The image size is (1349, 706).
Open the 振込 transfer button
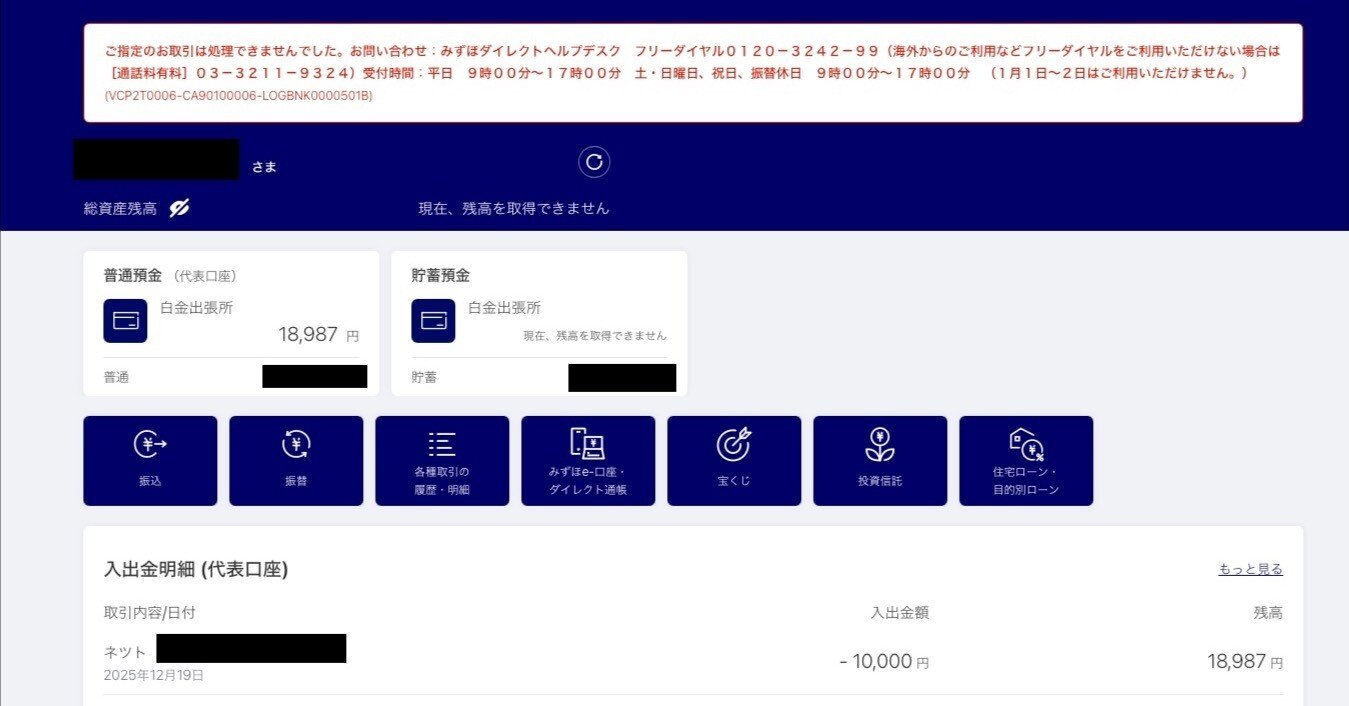150,461
